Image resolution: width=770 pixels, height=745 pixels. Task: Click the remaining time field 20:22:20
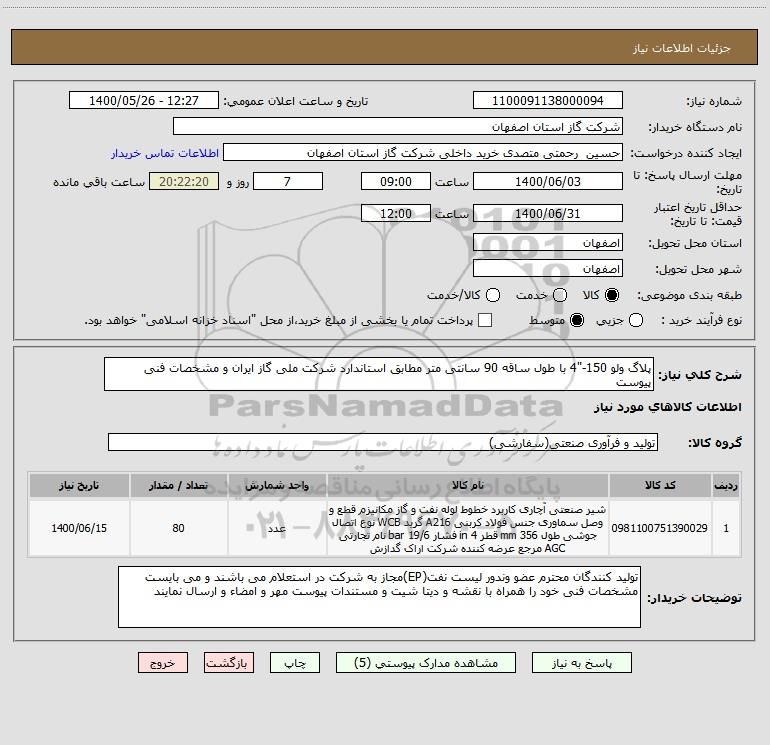pyautogui.click(x=184, y=182)
